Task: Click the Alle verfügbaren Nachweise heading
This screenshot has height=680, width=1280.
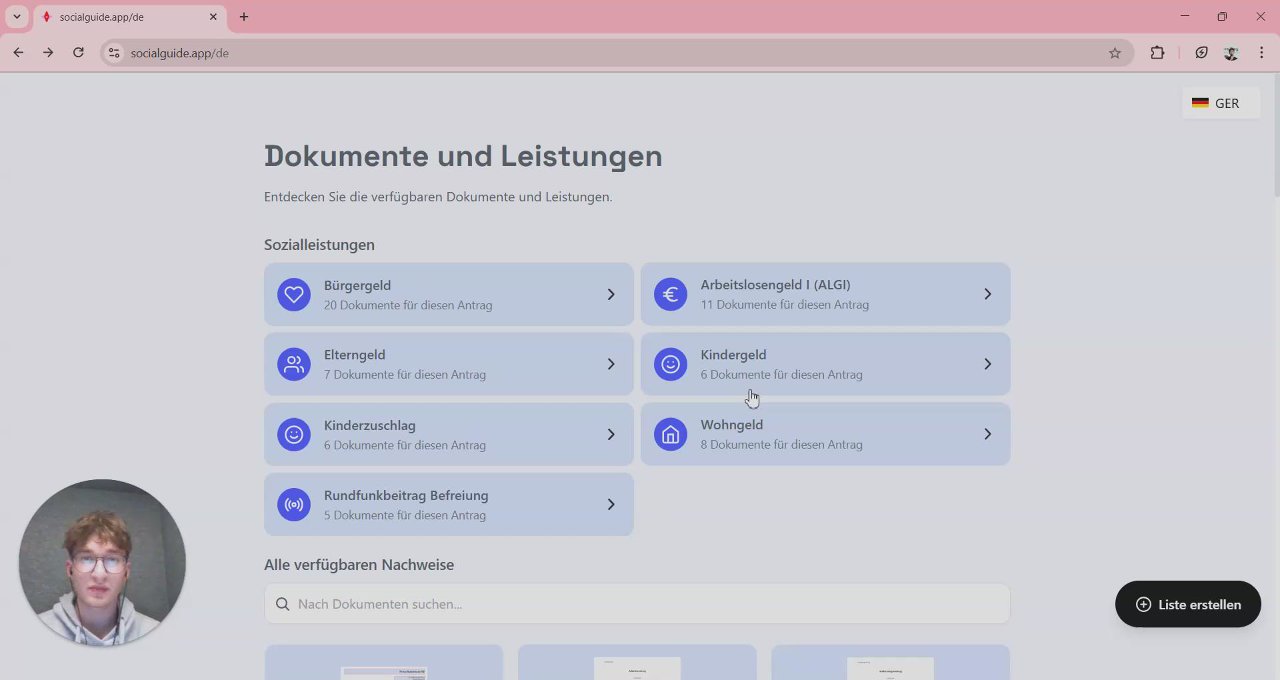Action: pyautogui.click(x=359, y=565)
